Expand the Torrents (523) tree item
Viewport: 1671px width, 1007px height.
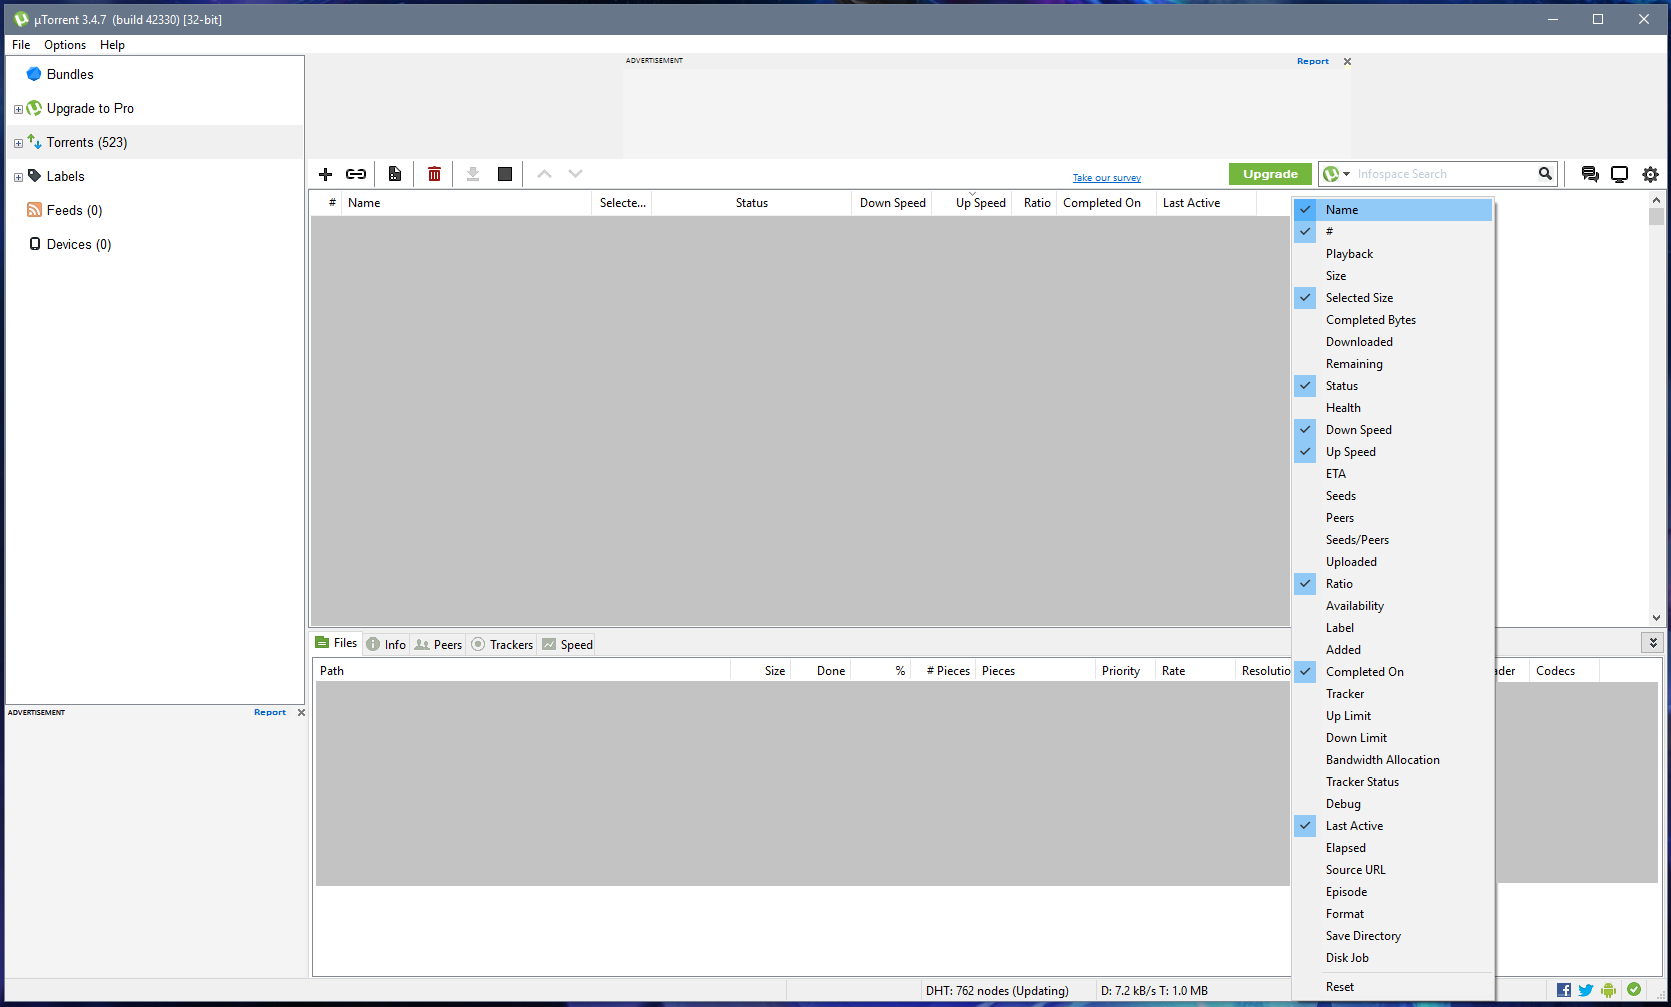coord(18,142)
